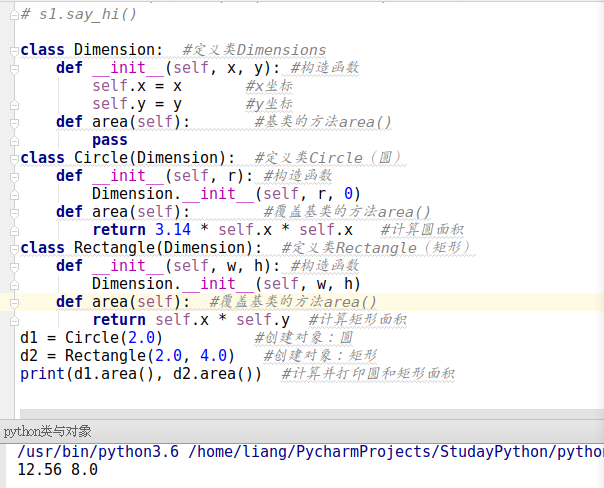Click the comment #创建对象：圆
Viewport: 604px width, 488px height.
pos(304,338)
